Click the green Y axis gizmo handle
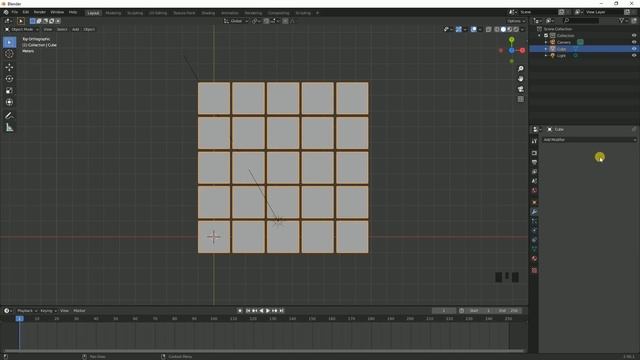 point(511,40)
